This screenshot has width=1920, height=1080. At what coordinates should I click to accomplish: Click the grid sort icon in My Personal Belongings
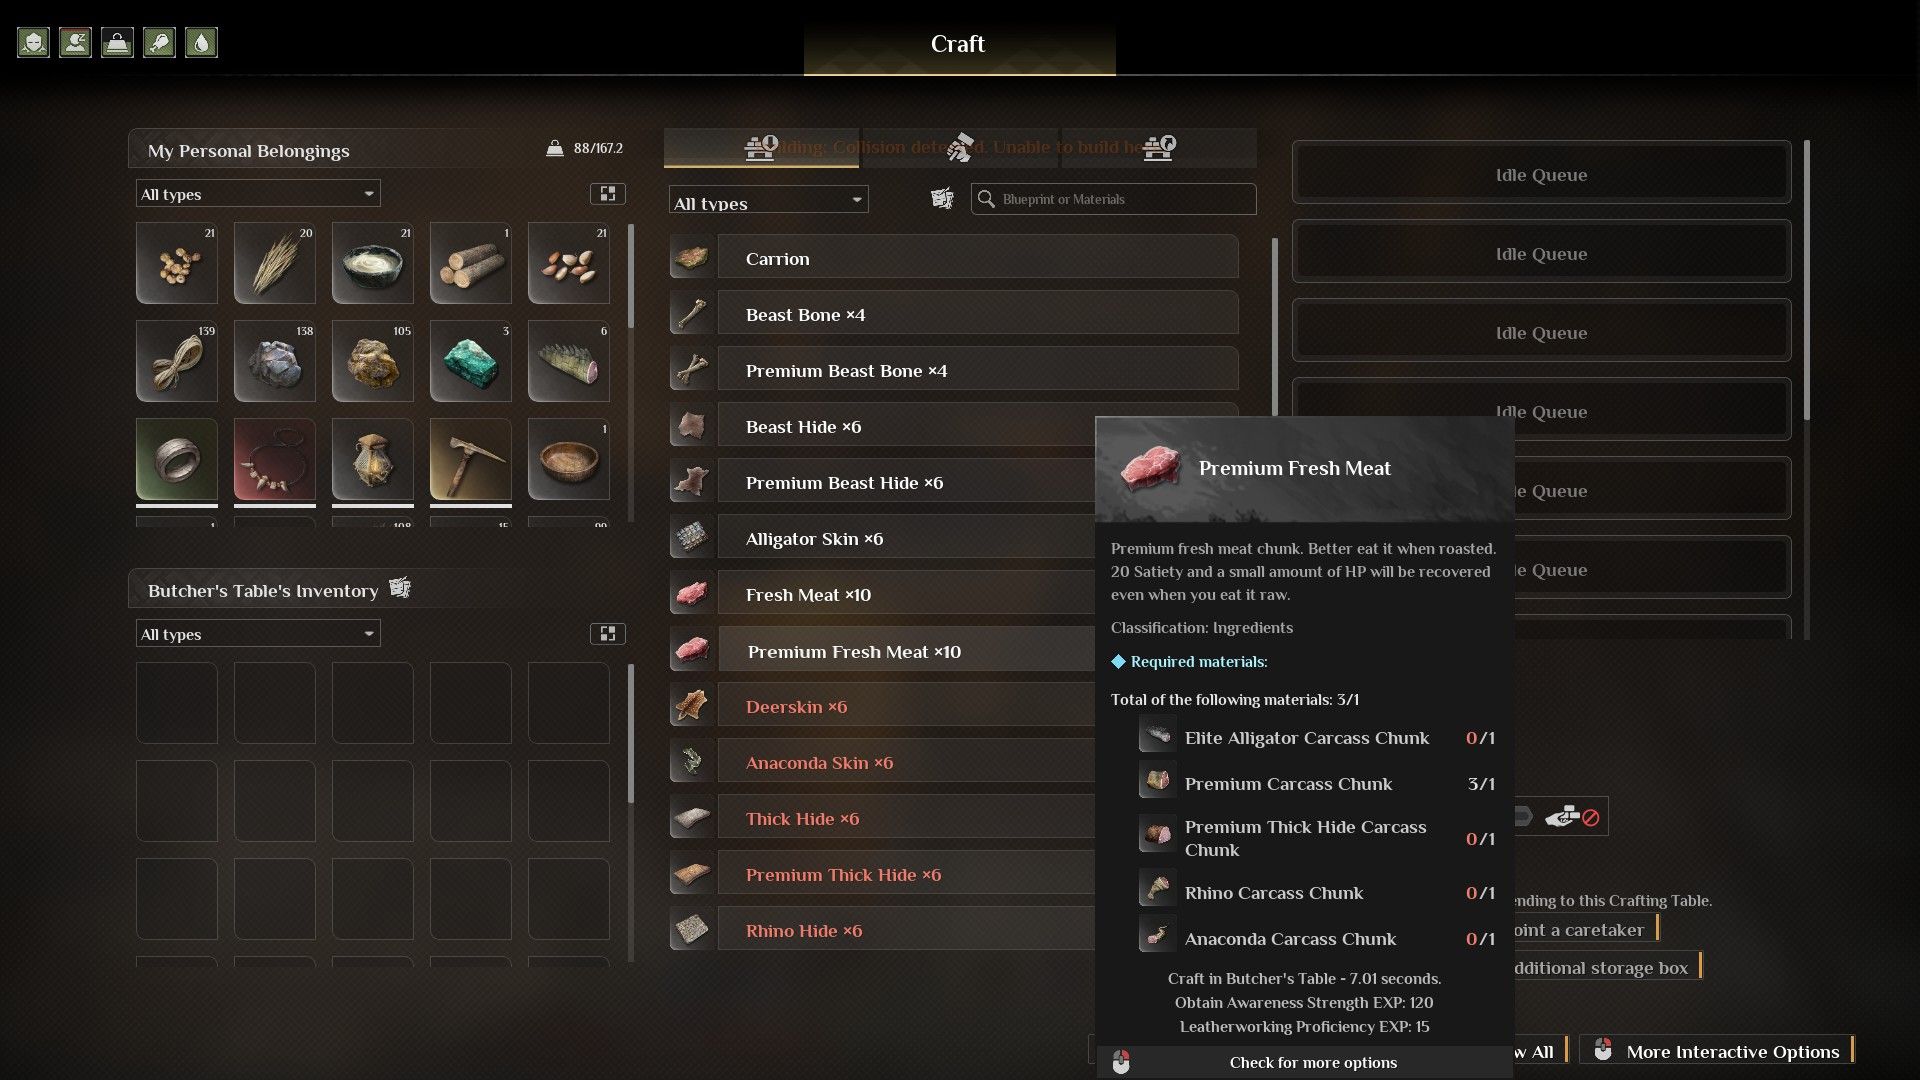(x=607, y=194)
